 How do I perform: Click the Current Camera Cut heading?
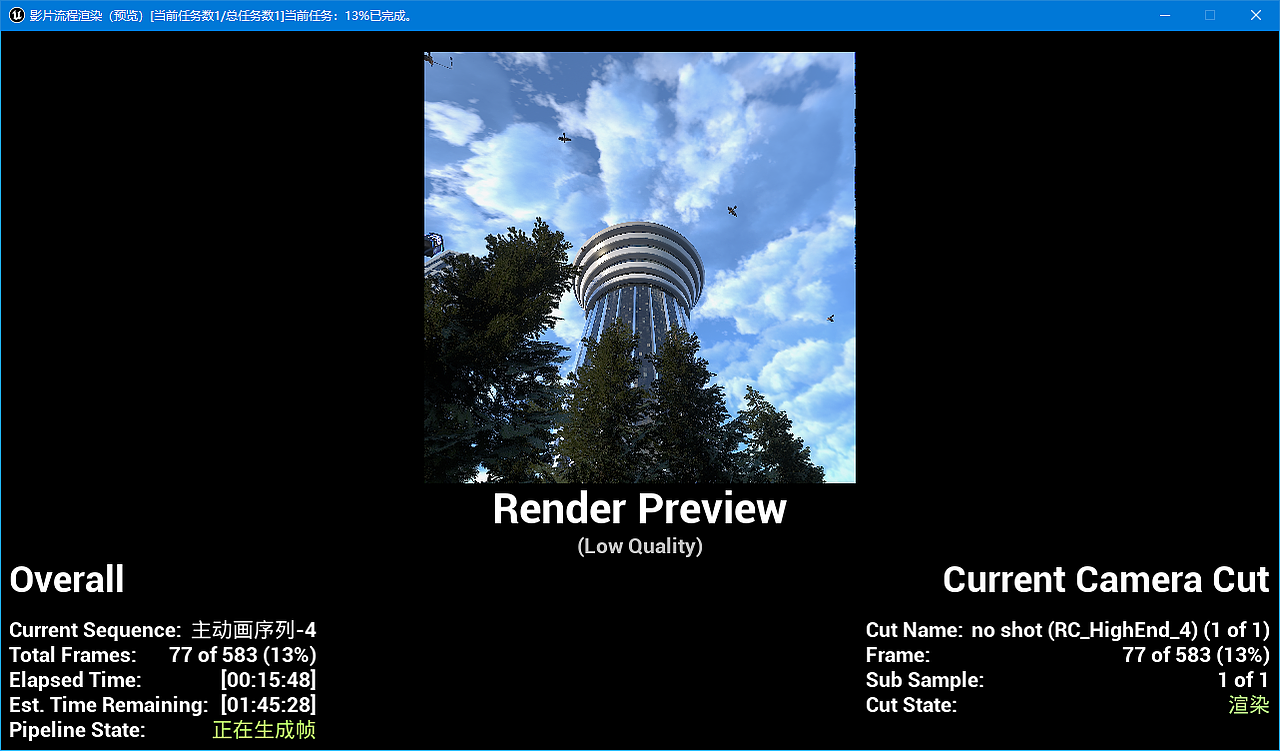pos(1106,579)
